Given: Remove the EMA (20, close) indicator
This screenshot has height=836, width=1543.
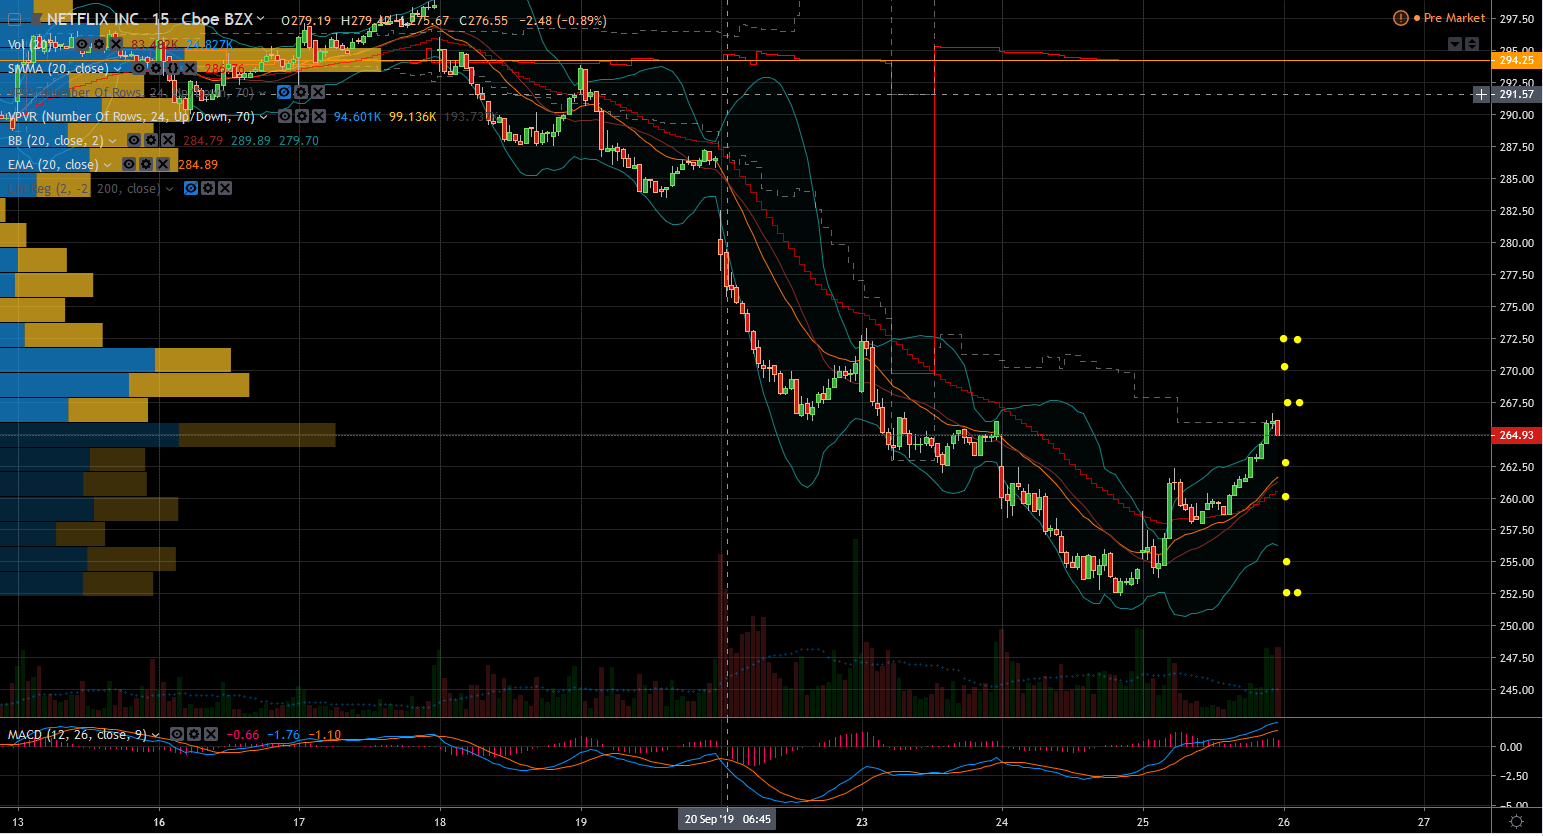Looking at the screenshot, I should [x=162, y=164].
